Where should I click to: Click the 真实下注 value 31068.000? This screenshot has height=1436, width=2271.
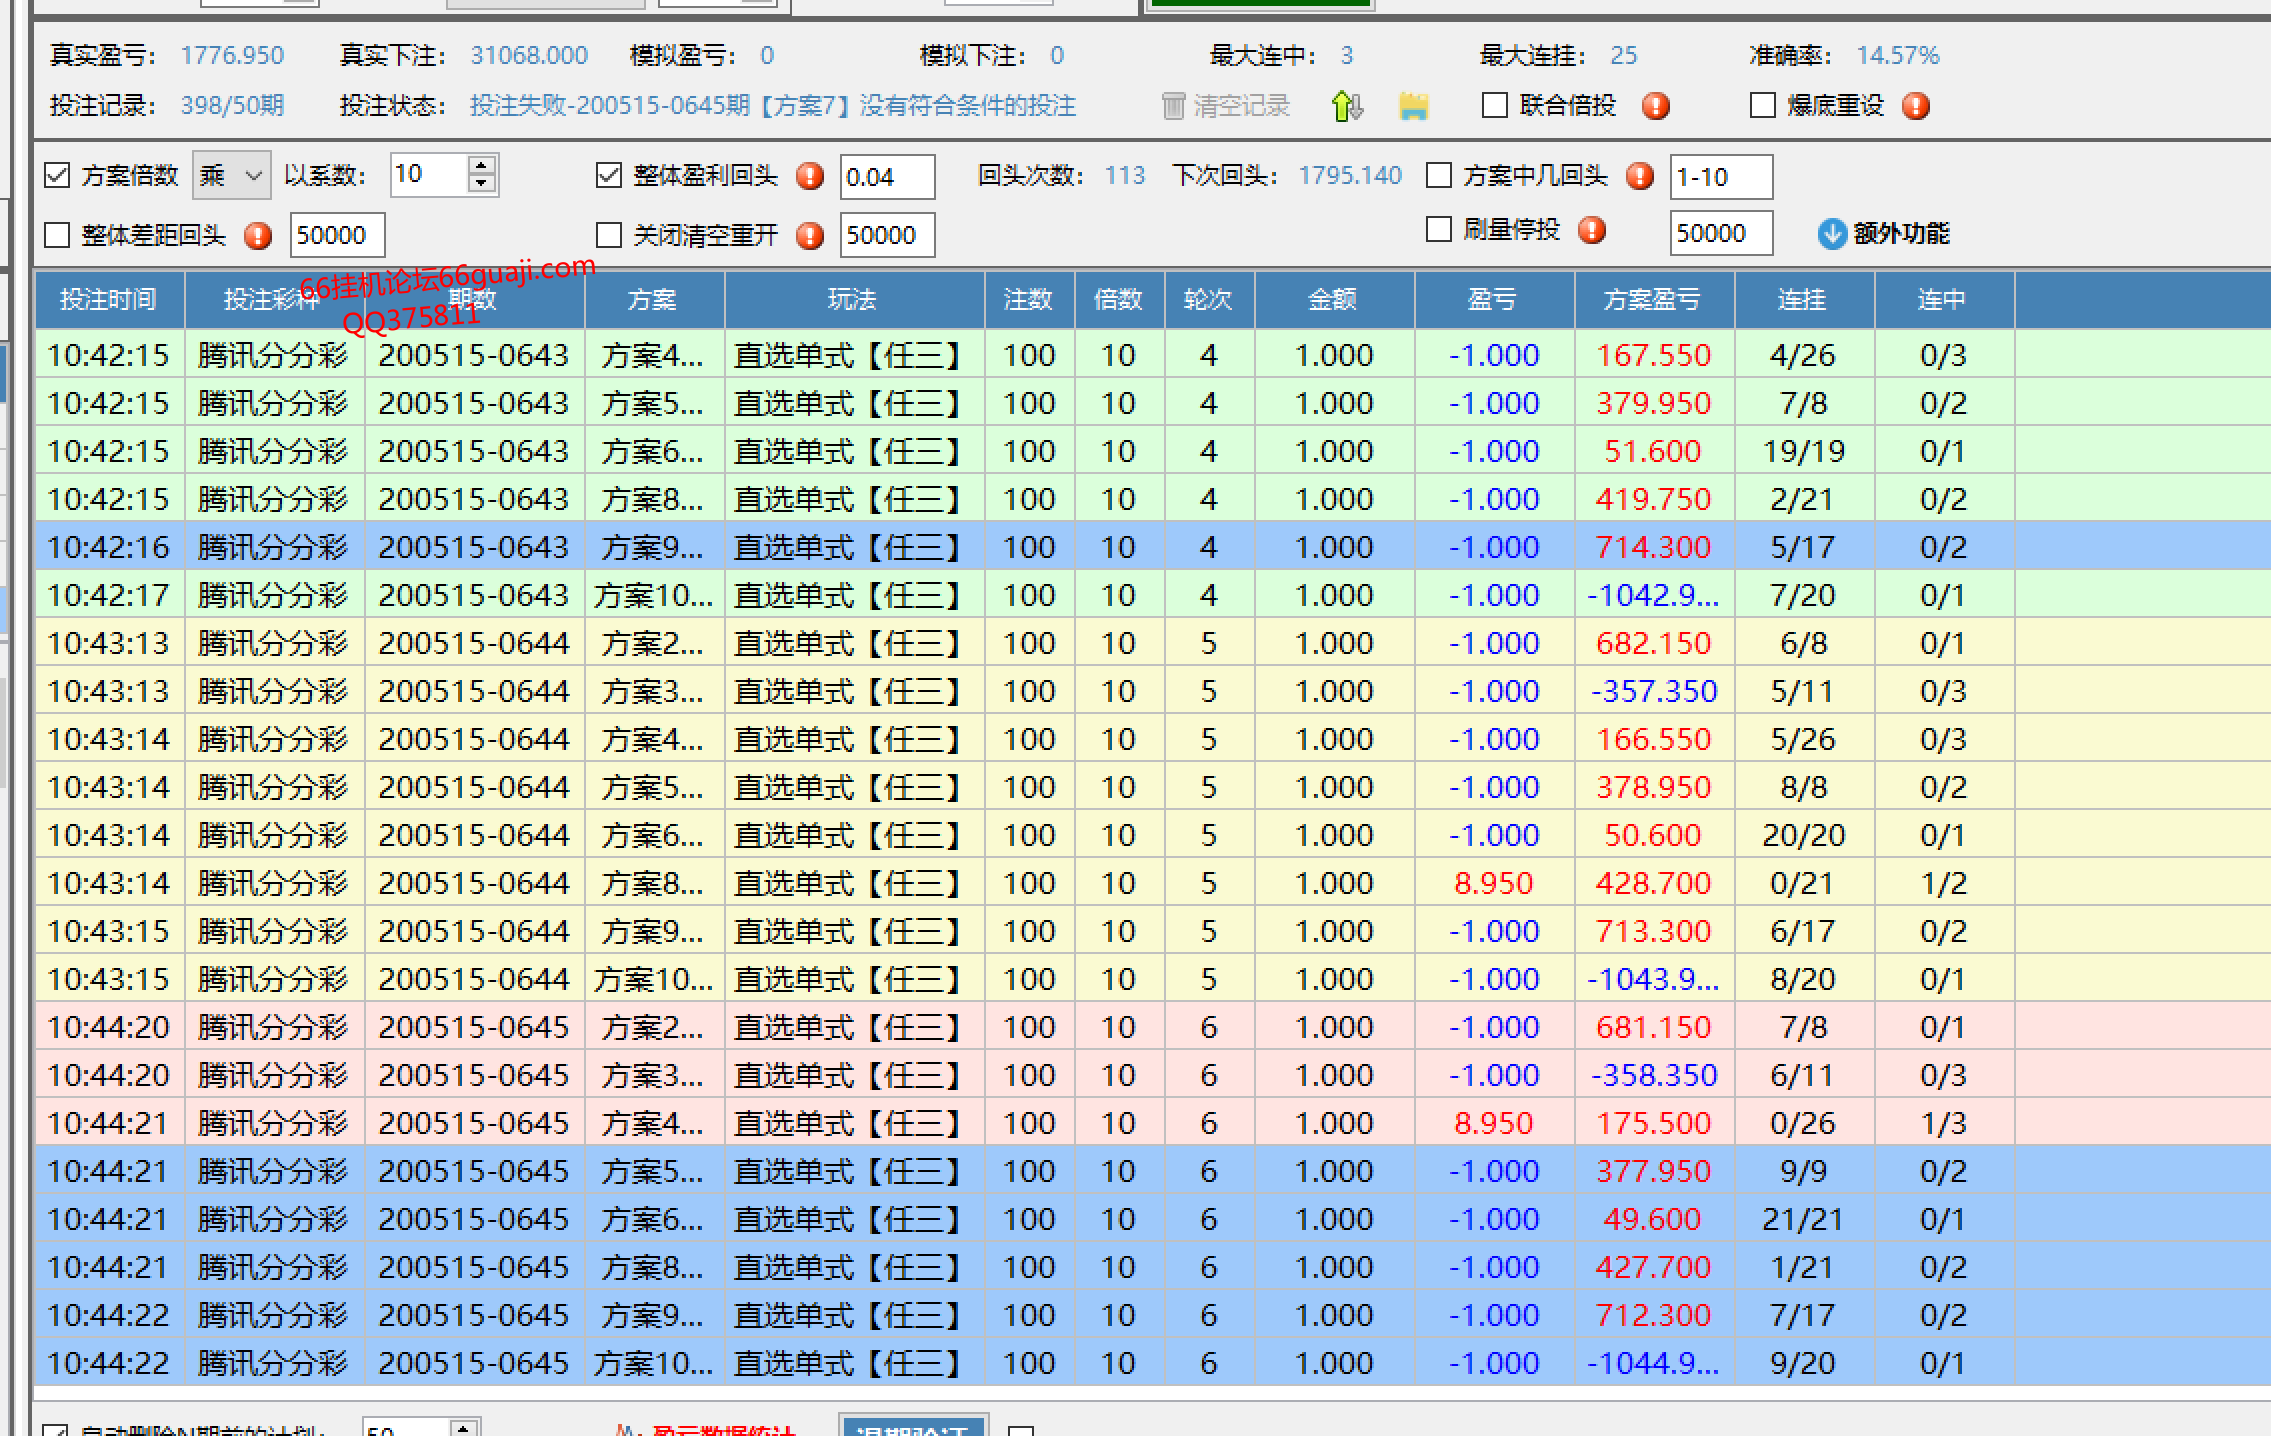[529, 55]
